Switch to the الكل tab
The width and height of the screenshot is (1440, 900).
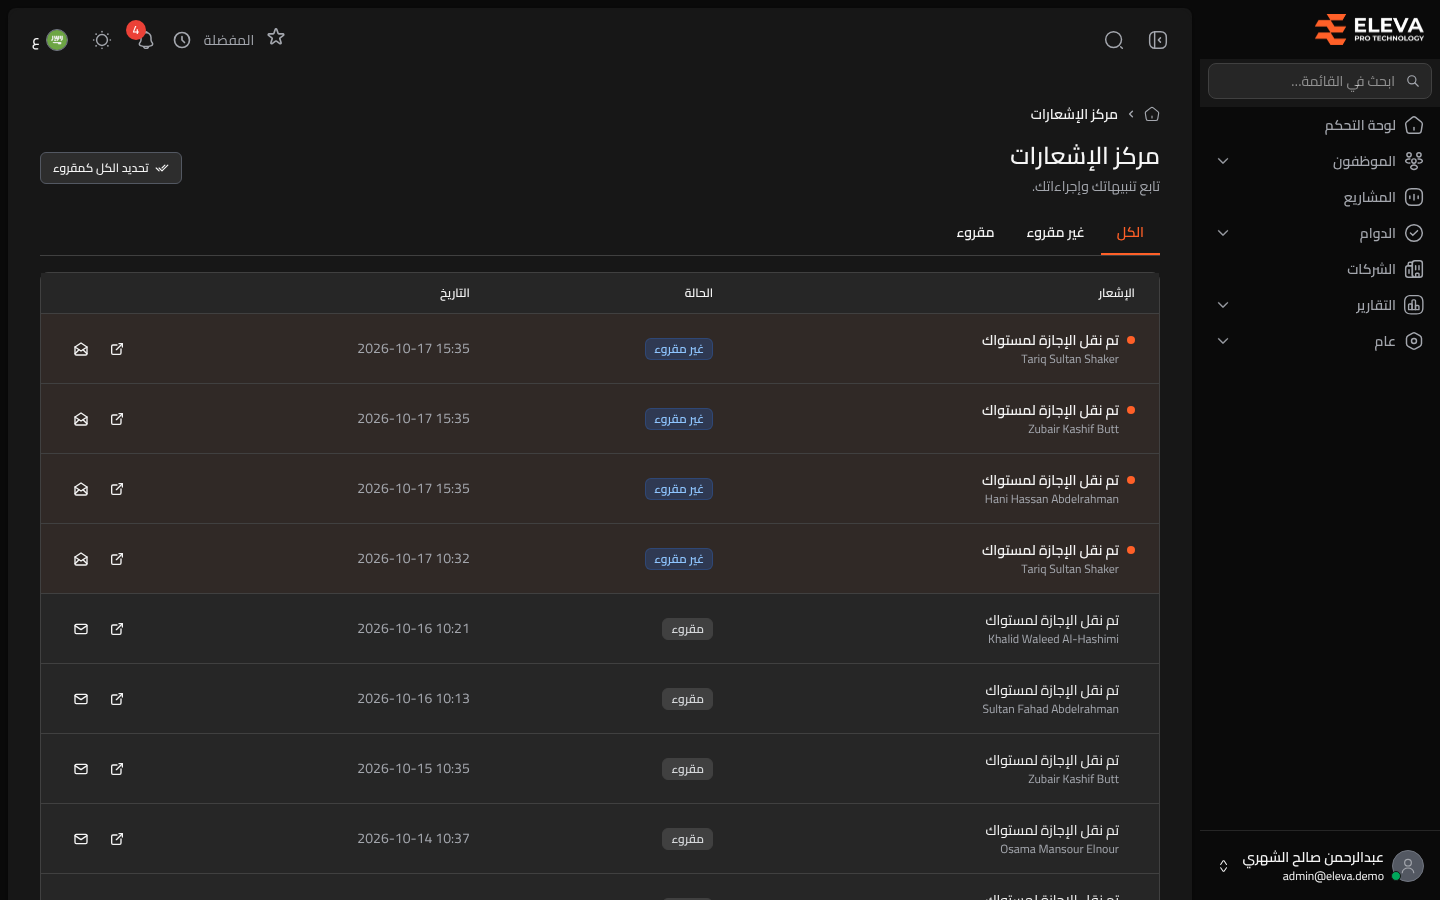(x=1130, y=233)
